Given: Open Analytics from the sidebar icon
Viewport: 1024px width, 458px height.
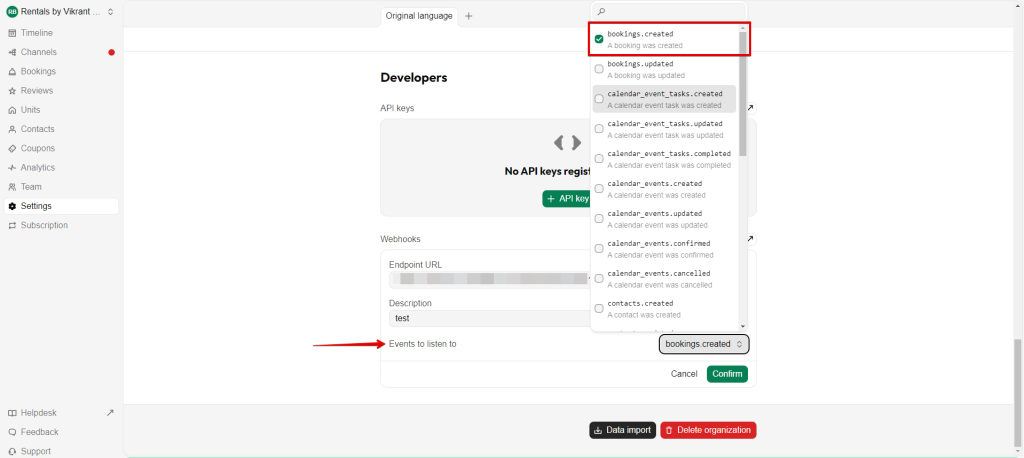Looking at the screenshot, I should [12, 168].
